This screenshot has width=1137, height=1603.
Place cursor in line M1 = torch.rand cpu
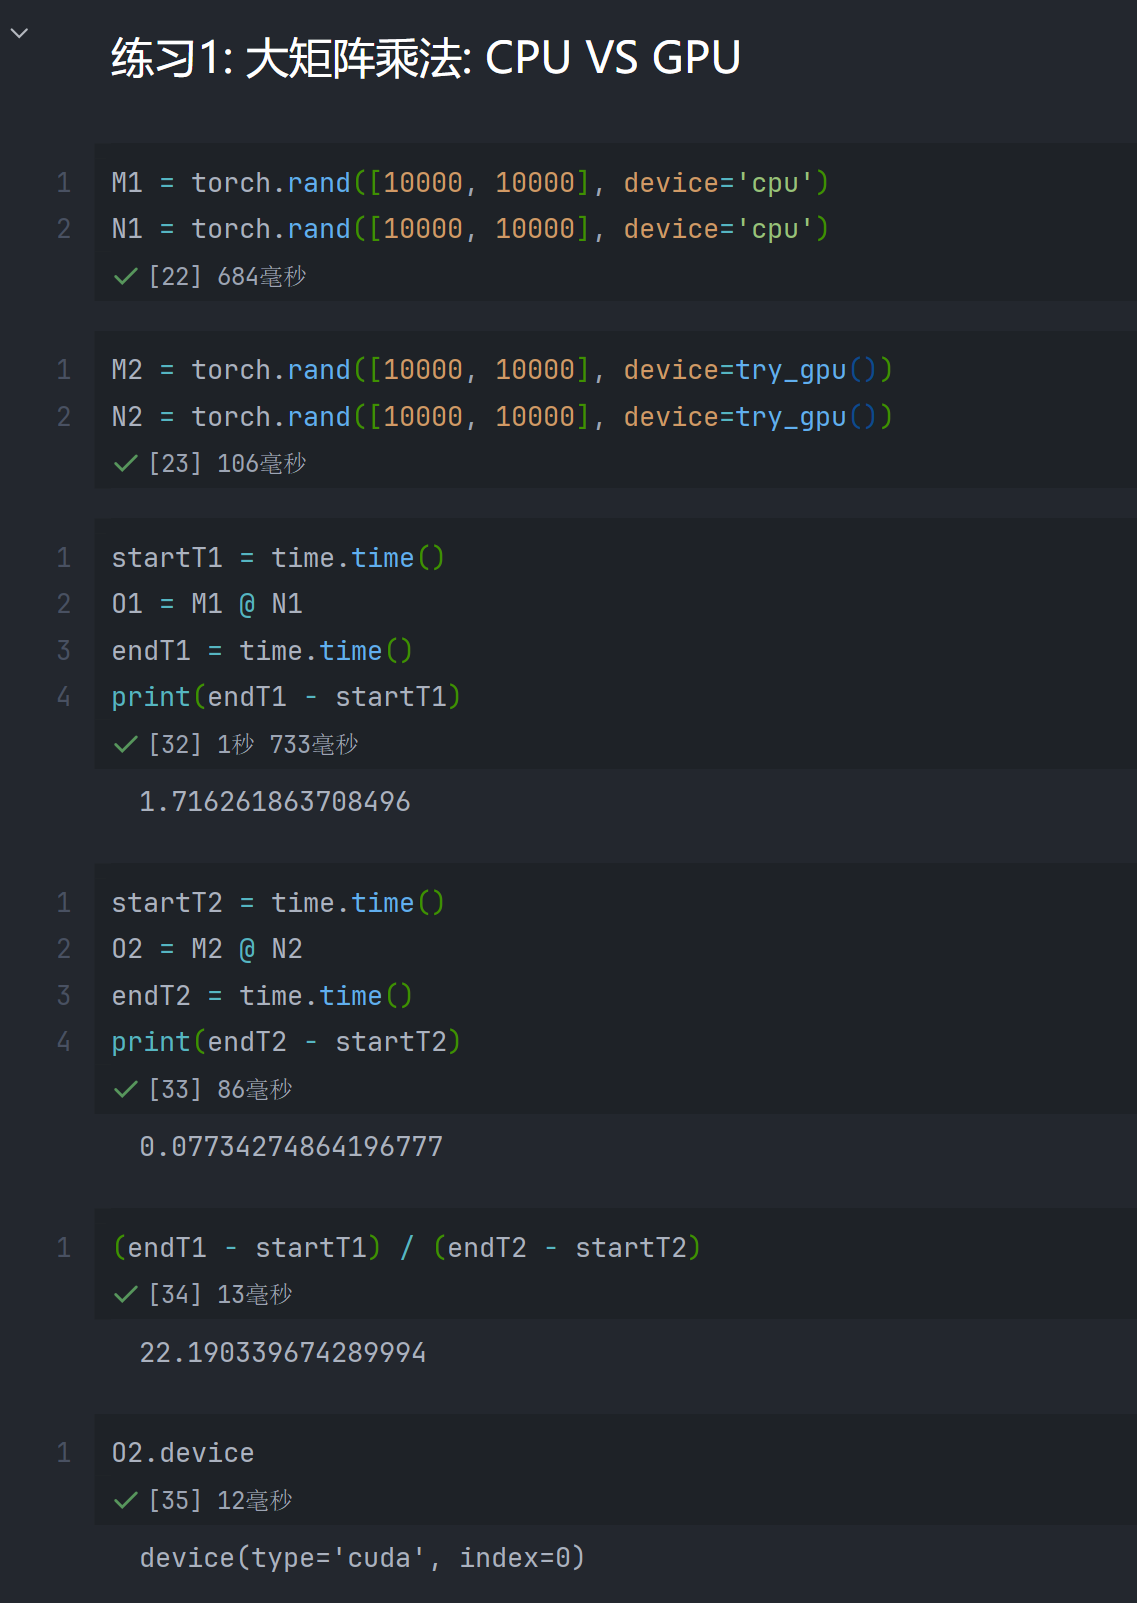pos(470,183)
